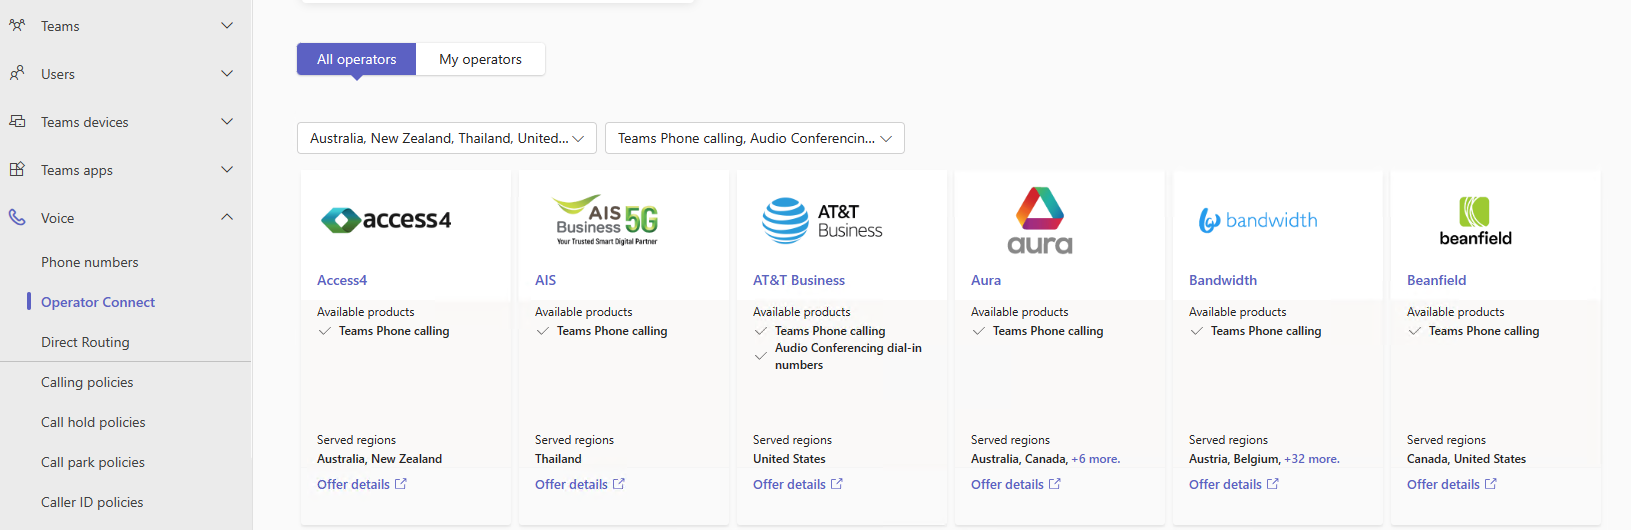The height and width of the screenshot is (530, 1631).
Task: Click Teams apps label in sidebar
Action: pyautogui.click(x=77, y=170)
